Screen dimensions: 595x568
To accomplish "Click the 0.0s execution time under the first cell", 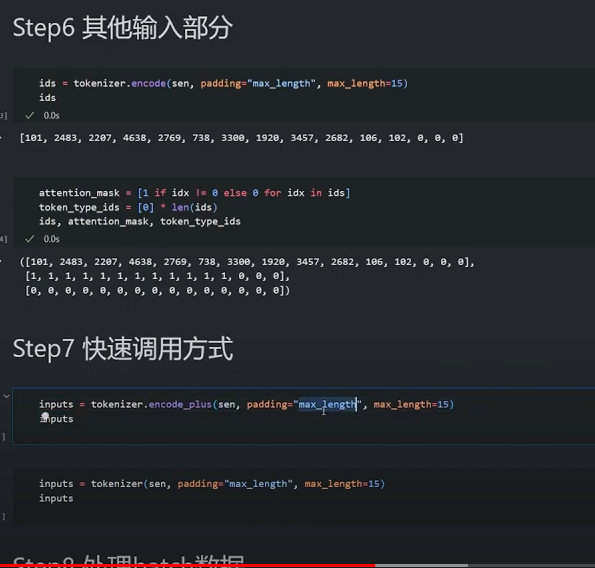I will (x=51, y=115).
